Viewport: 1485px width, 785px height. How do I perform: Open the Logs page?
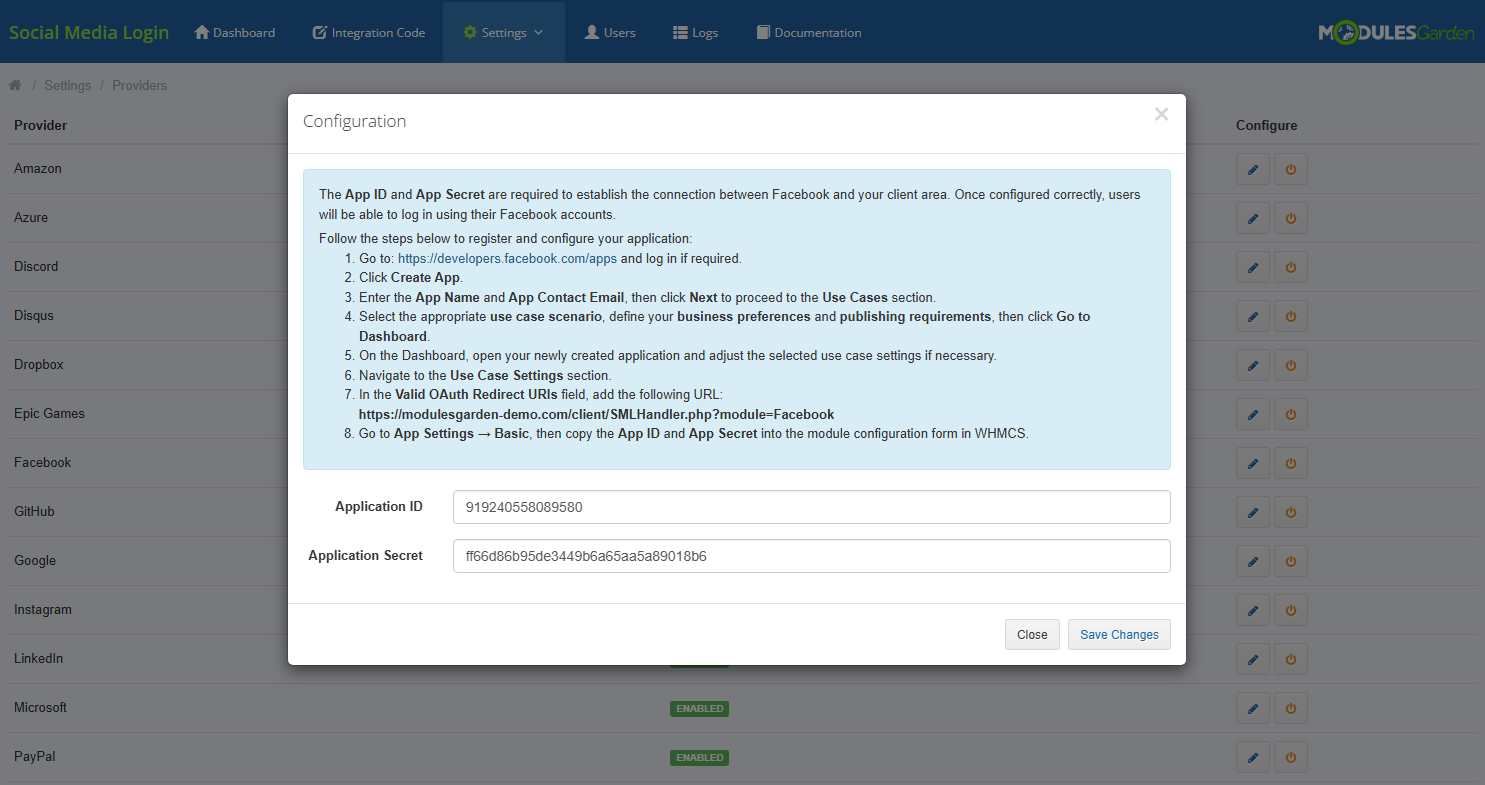pos(695,31)
